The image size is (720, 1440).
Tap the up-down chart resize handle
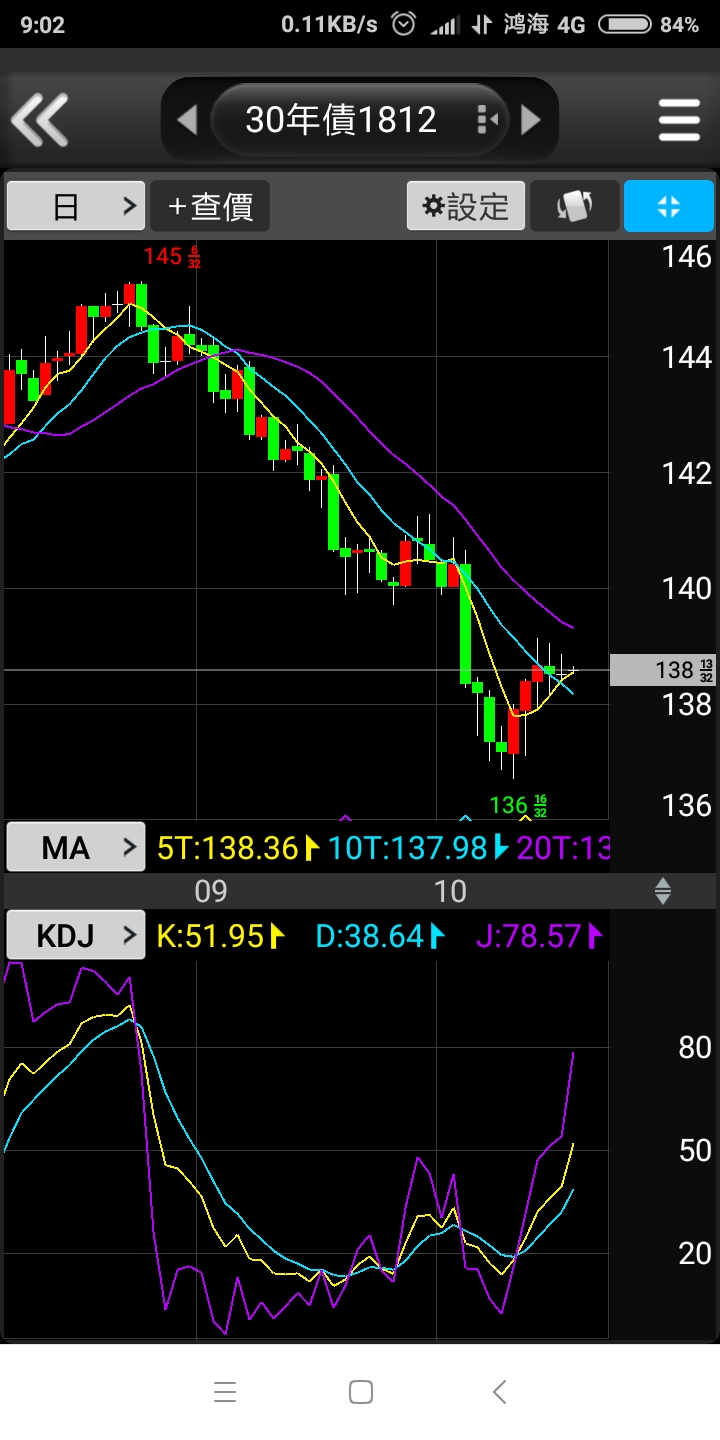pyautogui.click(x=662, y=891)
